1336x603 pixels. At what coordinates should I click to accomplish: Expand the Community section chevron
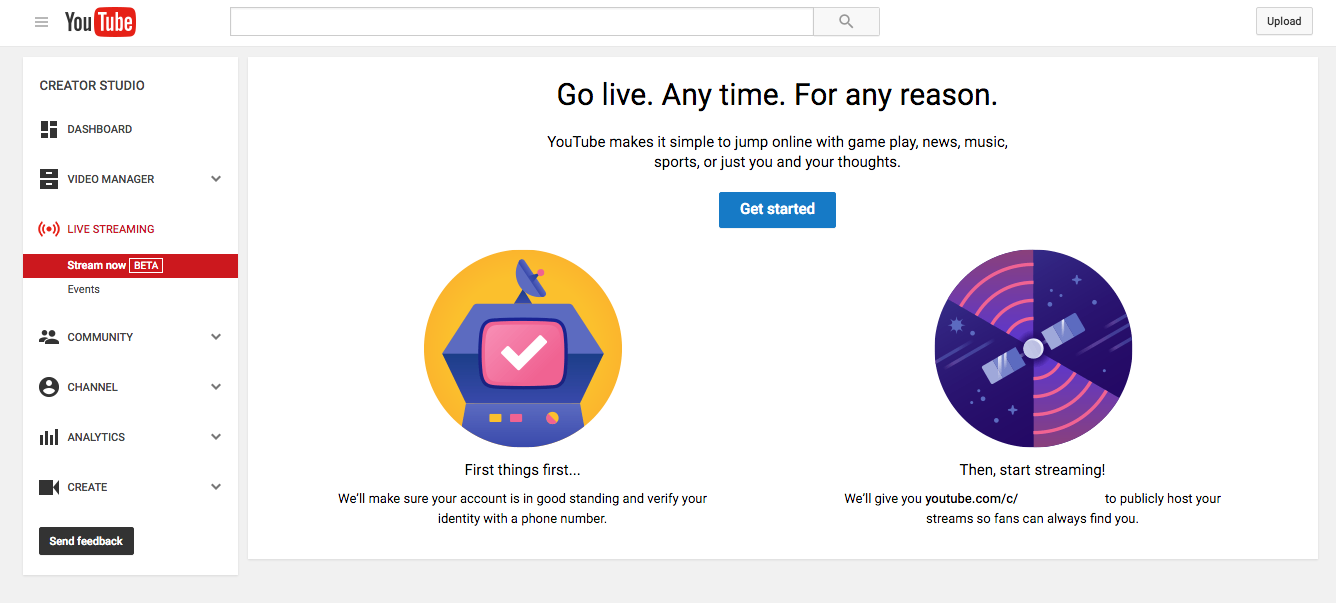pyautogui.click(x=216, y=337)
